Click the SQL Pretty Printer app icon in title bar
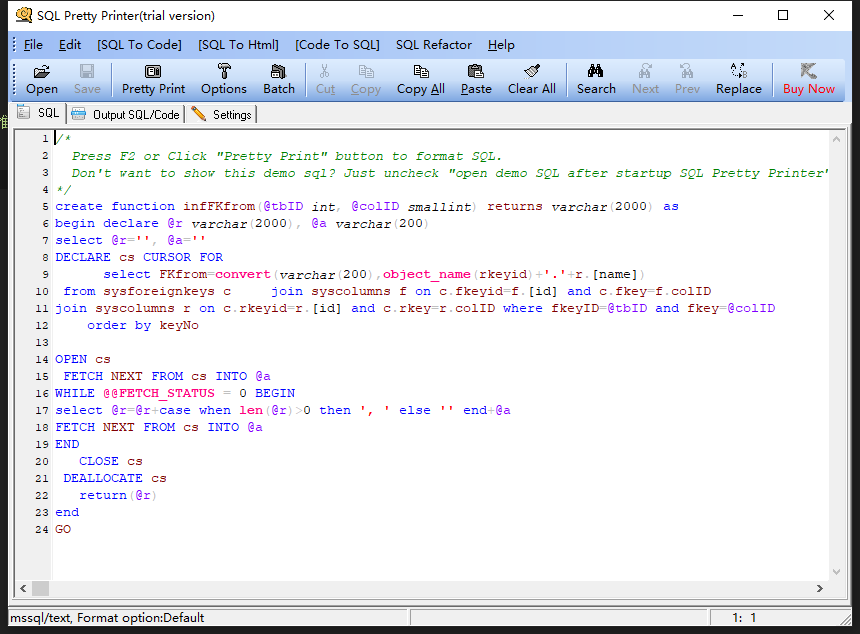This screenshot has width=860, height=634. (24, 15)
